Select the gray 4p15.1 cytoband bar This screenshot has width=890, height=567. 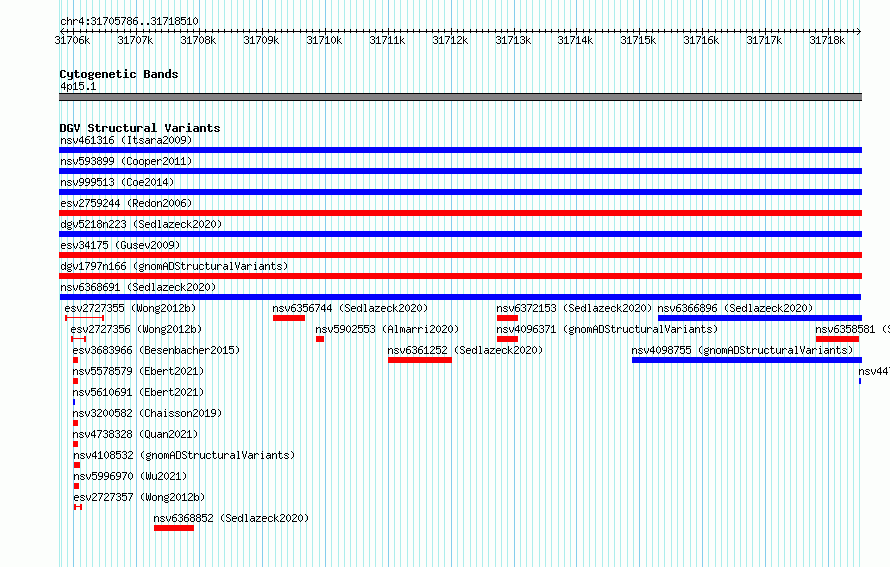(460, 97)
